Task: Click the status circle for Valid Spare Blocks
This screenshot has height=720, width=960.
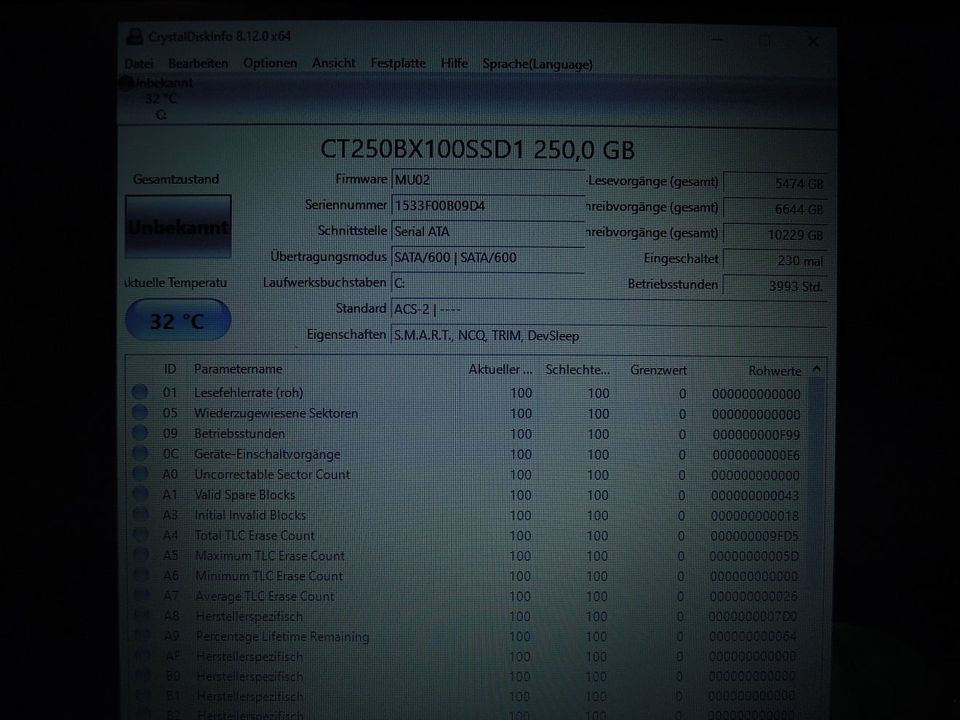Action: click(140, 494)
